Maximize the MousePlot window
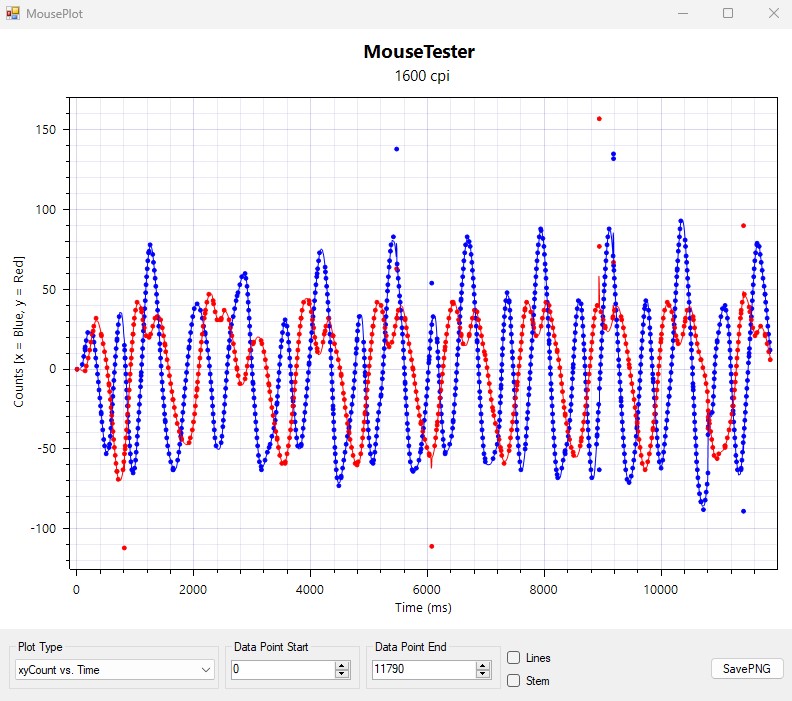This screenshot has width=792, height=701. [x=728, y=13]
